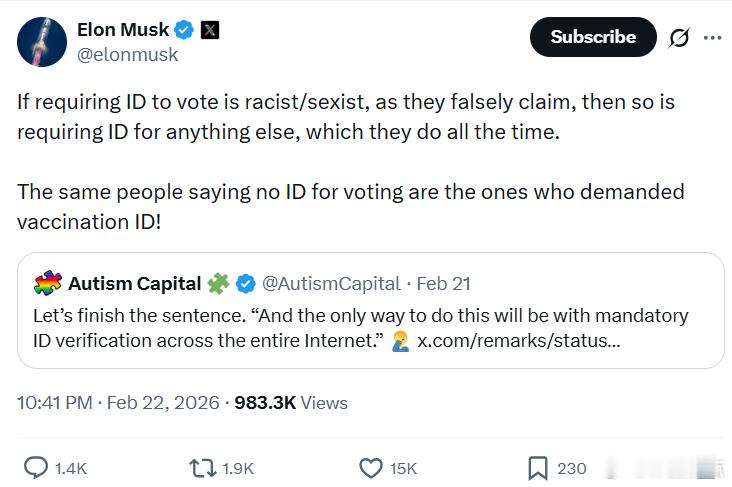
Task: Open the three-dot More options menu
Action: [x=712, y=38]
